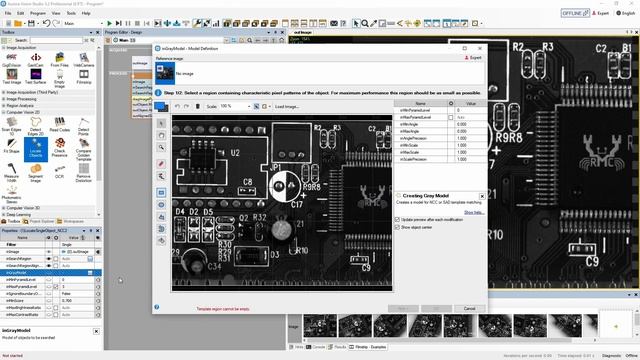Select the rectangle region tool in dialog
This screenshot has height=360, width=640.
[x=161, y=192]
